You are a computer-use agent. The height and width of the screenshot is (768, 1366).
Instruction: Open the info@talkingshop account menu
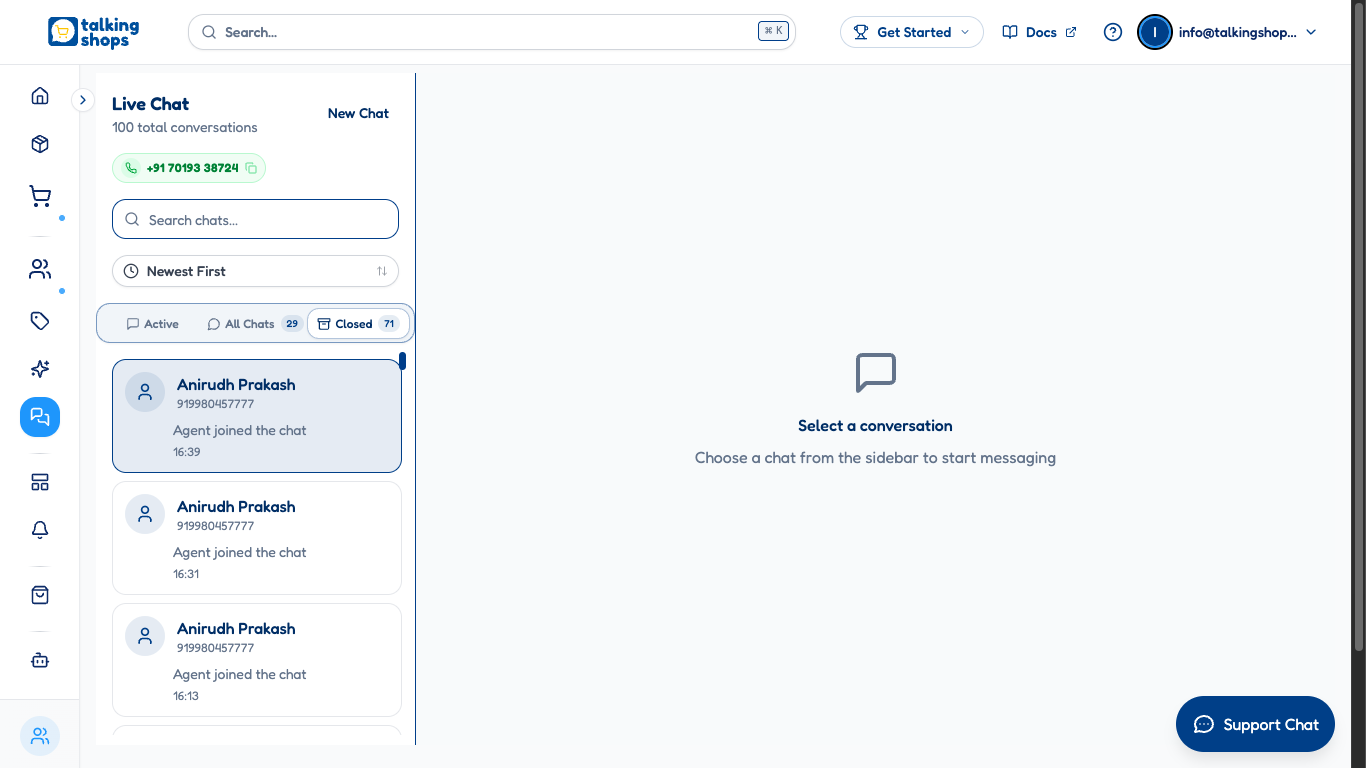(1228, 32)
